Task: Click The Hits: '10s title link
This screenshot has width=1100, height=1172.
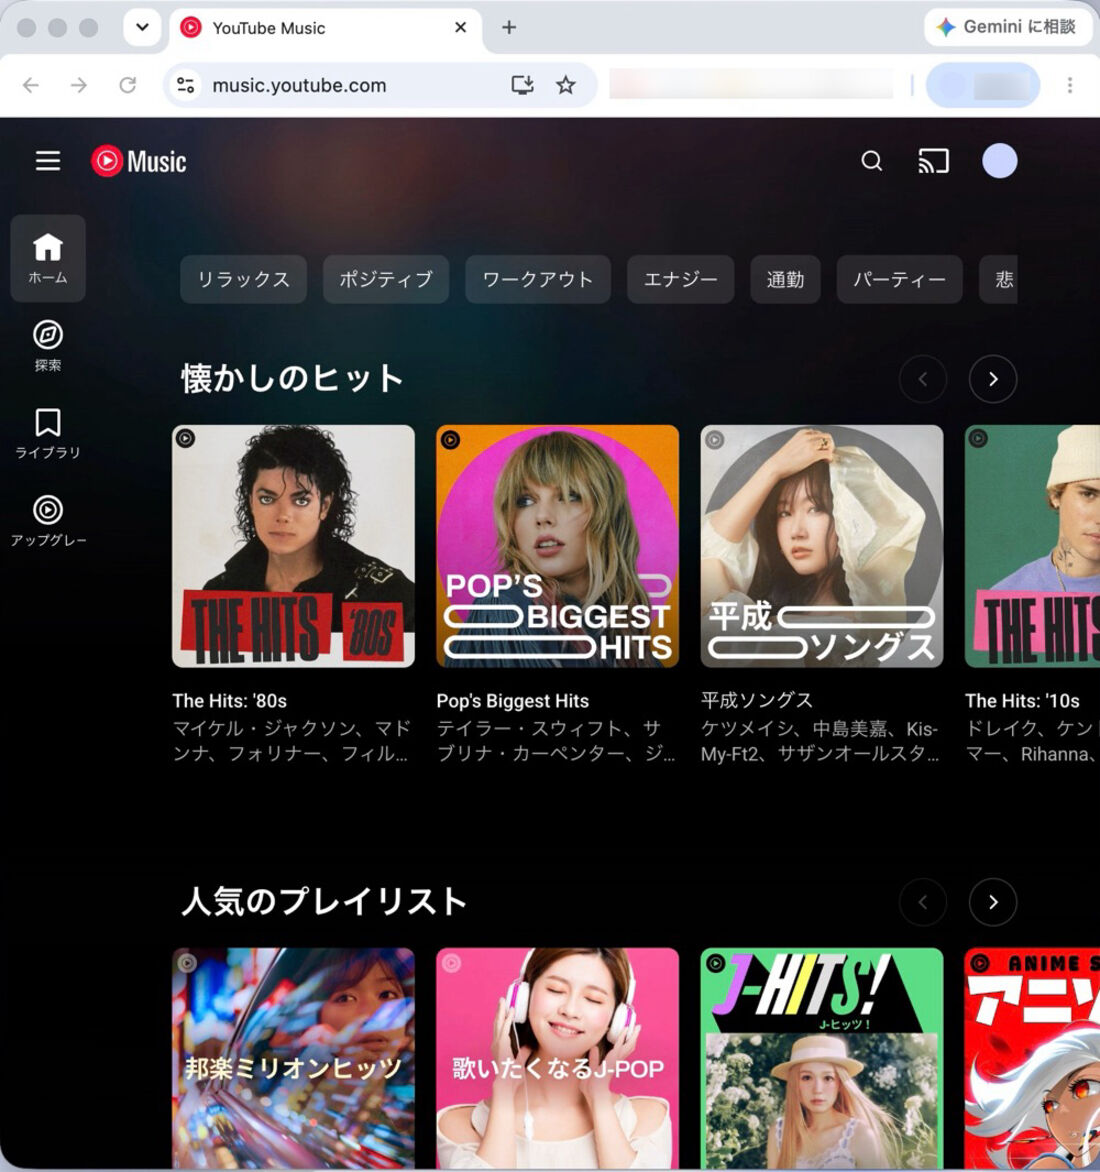Action: pyautogui.click(x=1022, y=700)
